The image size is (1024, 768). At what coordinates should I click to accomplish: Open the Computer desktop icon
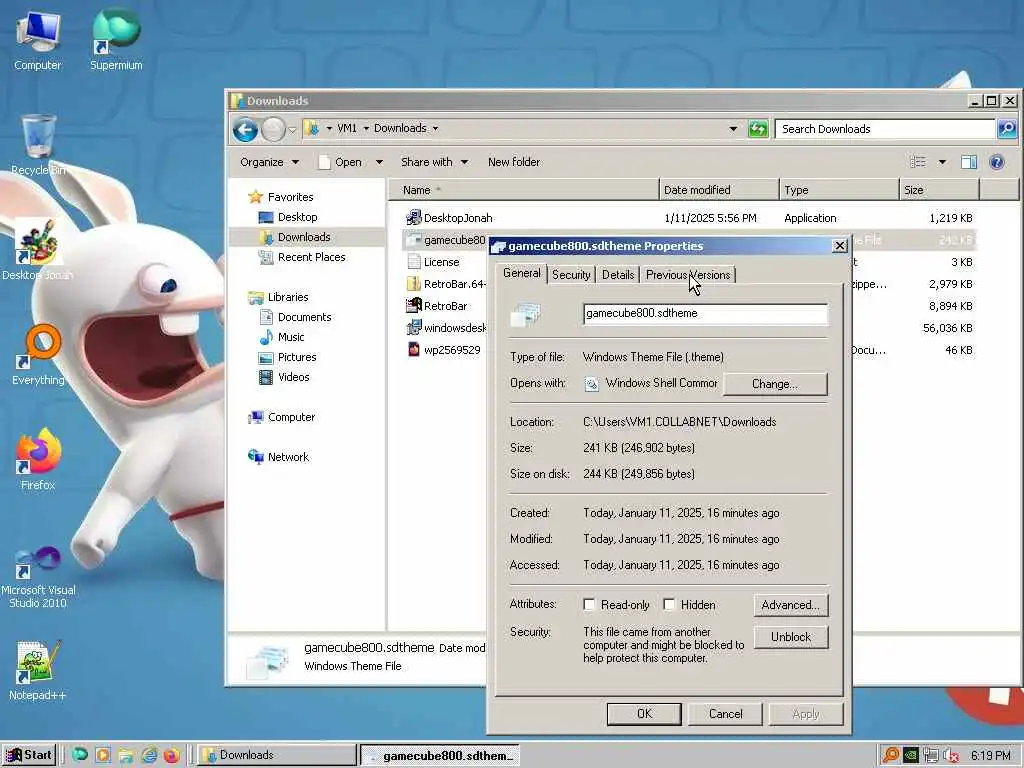(37, 41)
